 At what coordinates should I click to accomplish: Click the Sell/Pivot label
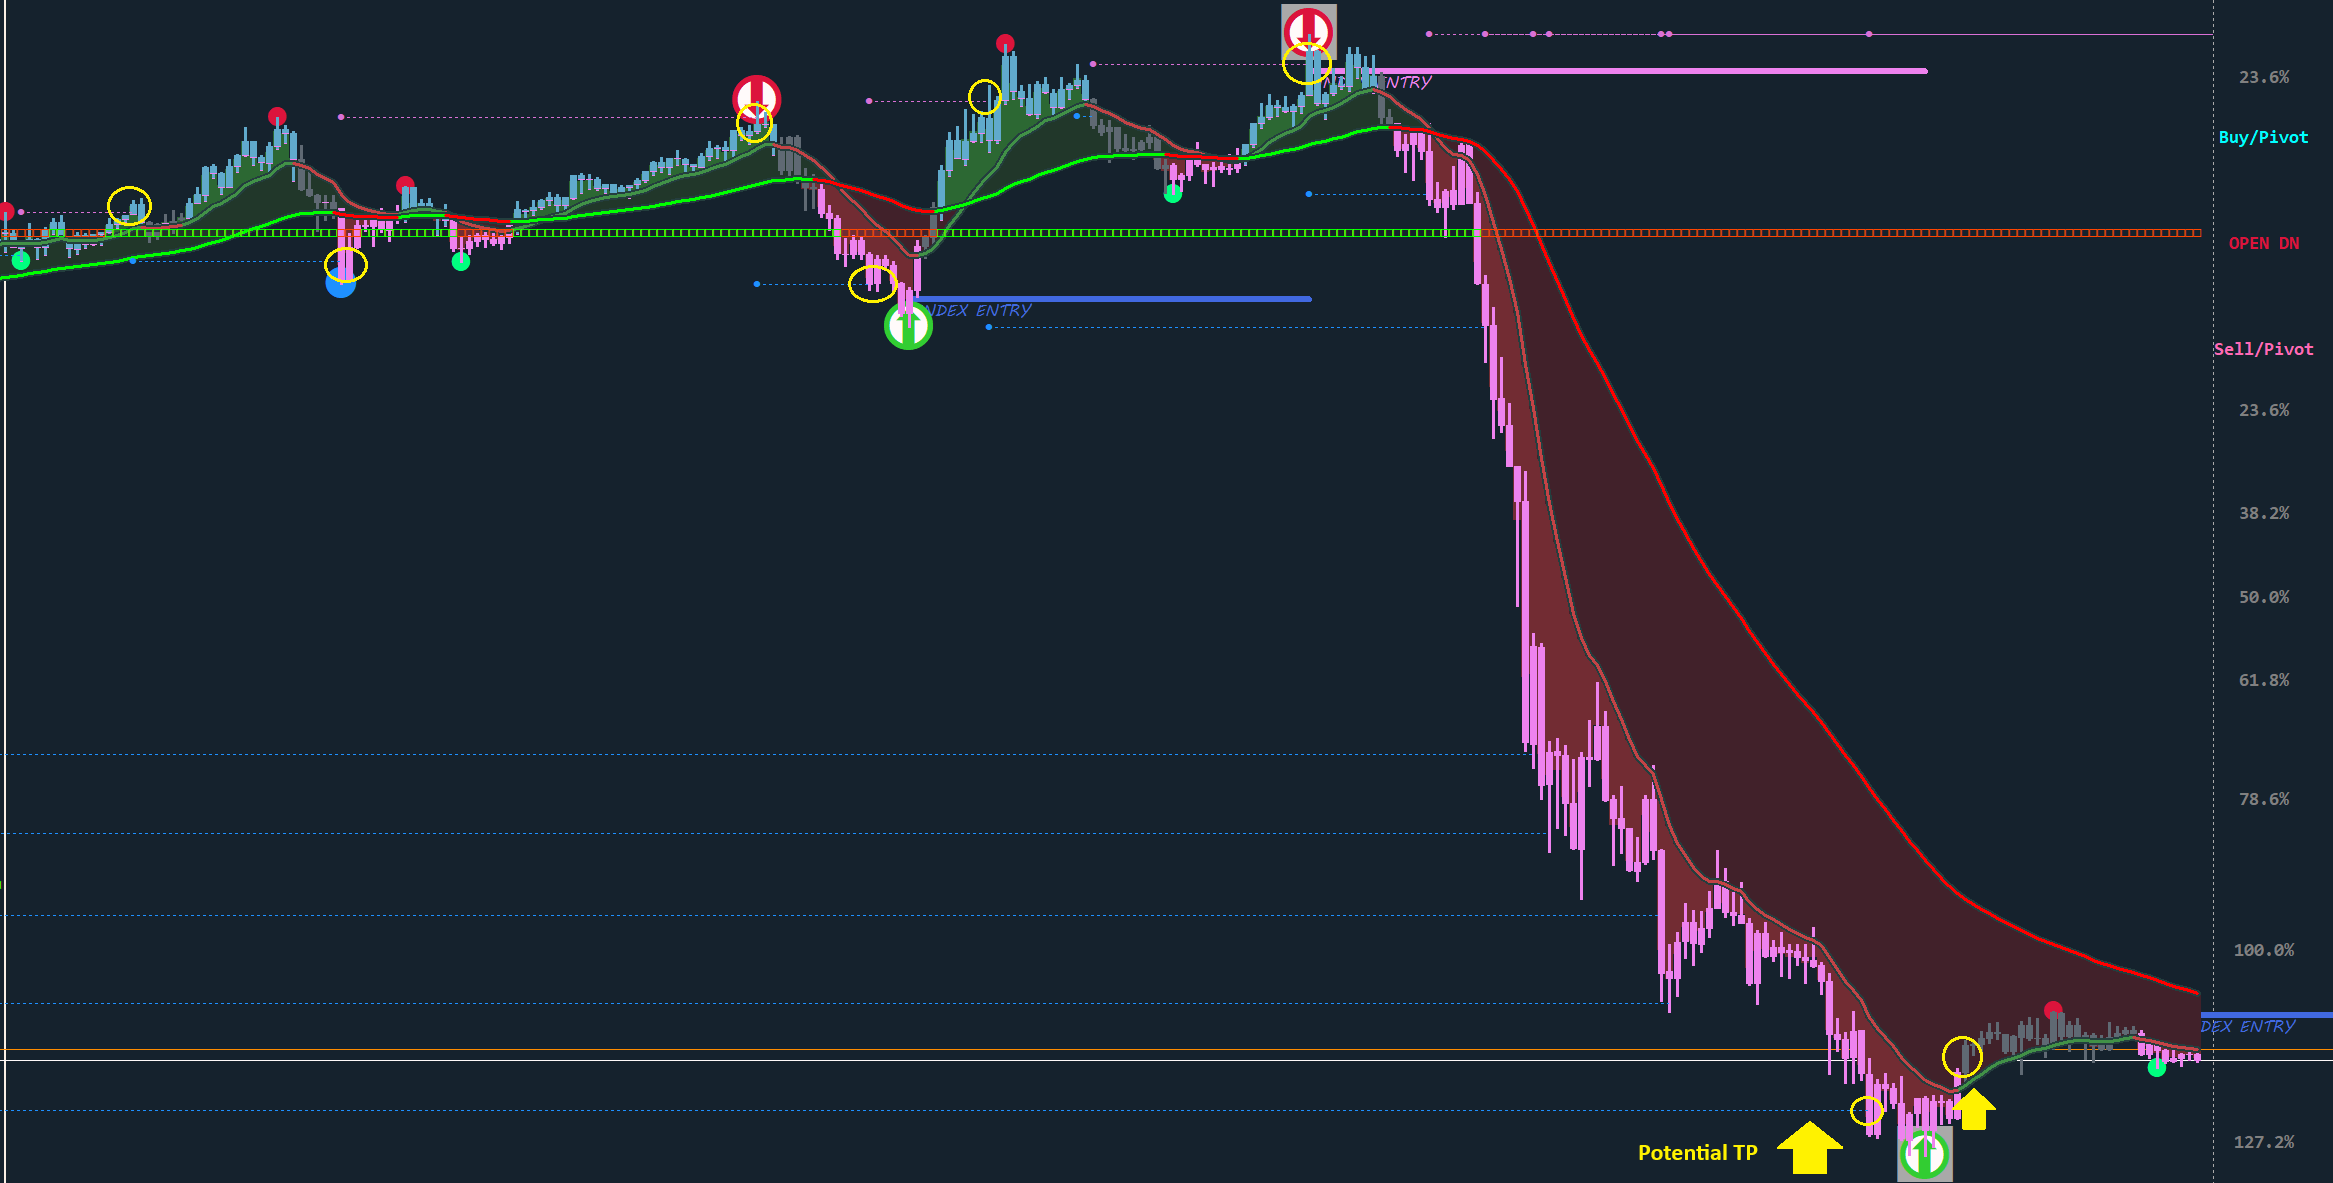point(2263,349)
